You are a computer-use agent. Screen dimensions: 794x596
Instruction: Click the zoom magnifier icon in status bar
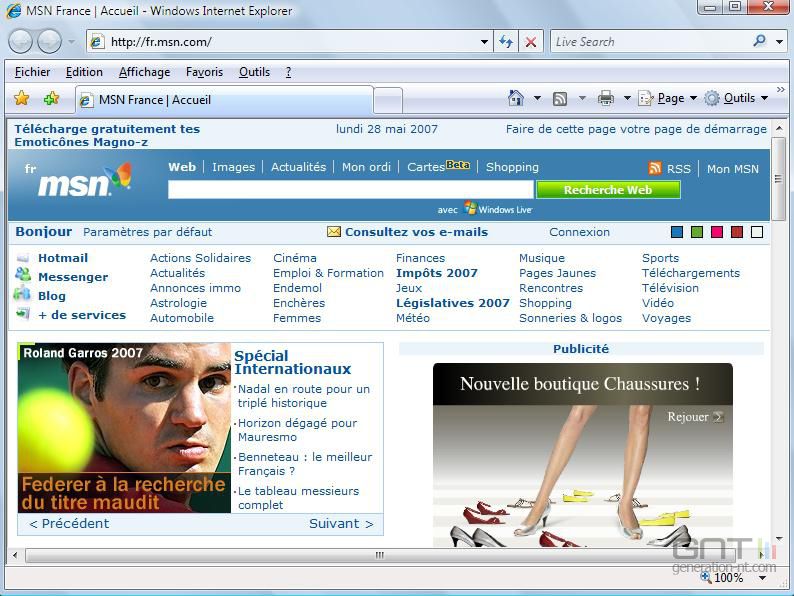coord(705,576)
